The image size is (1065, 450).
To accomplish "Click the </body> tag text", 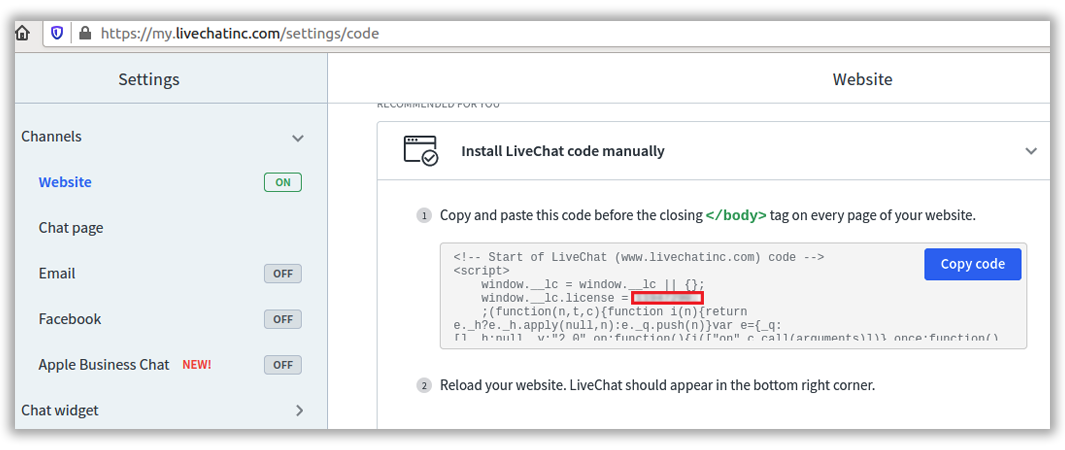I will [736, 216].
